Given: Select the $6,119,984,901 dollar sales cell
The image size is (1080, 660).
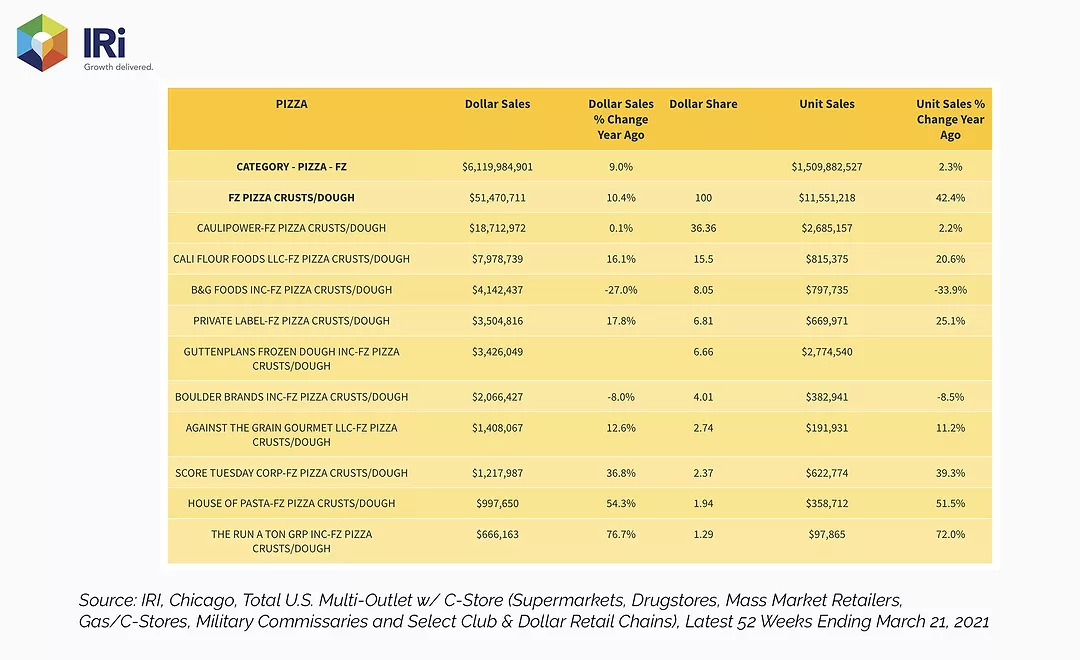Looking at the screenshot, I should tap(497, 167).
